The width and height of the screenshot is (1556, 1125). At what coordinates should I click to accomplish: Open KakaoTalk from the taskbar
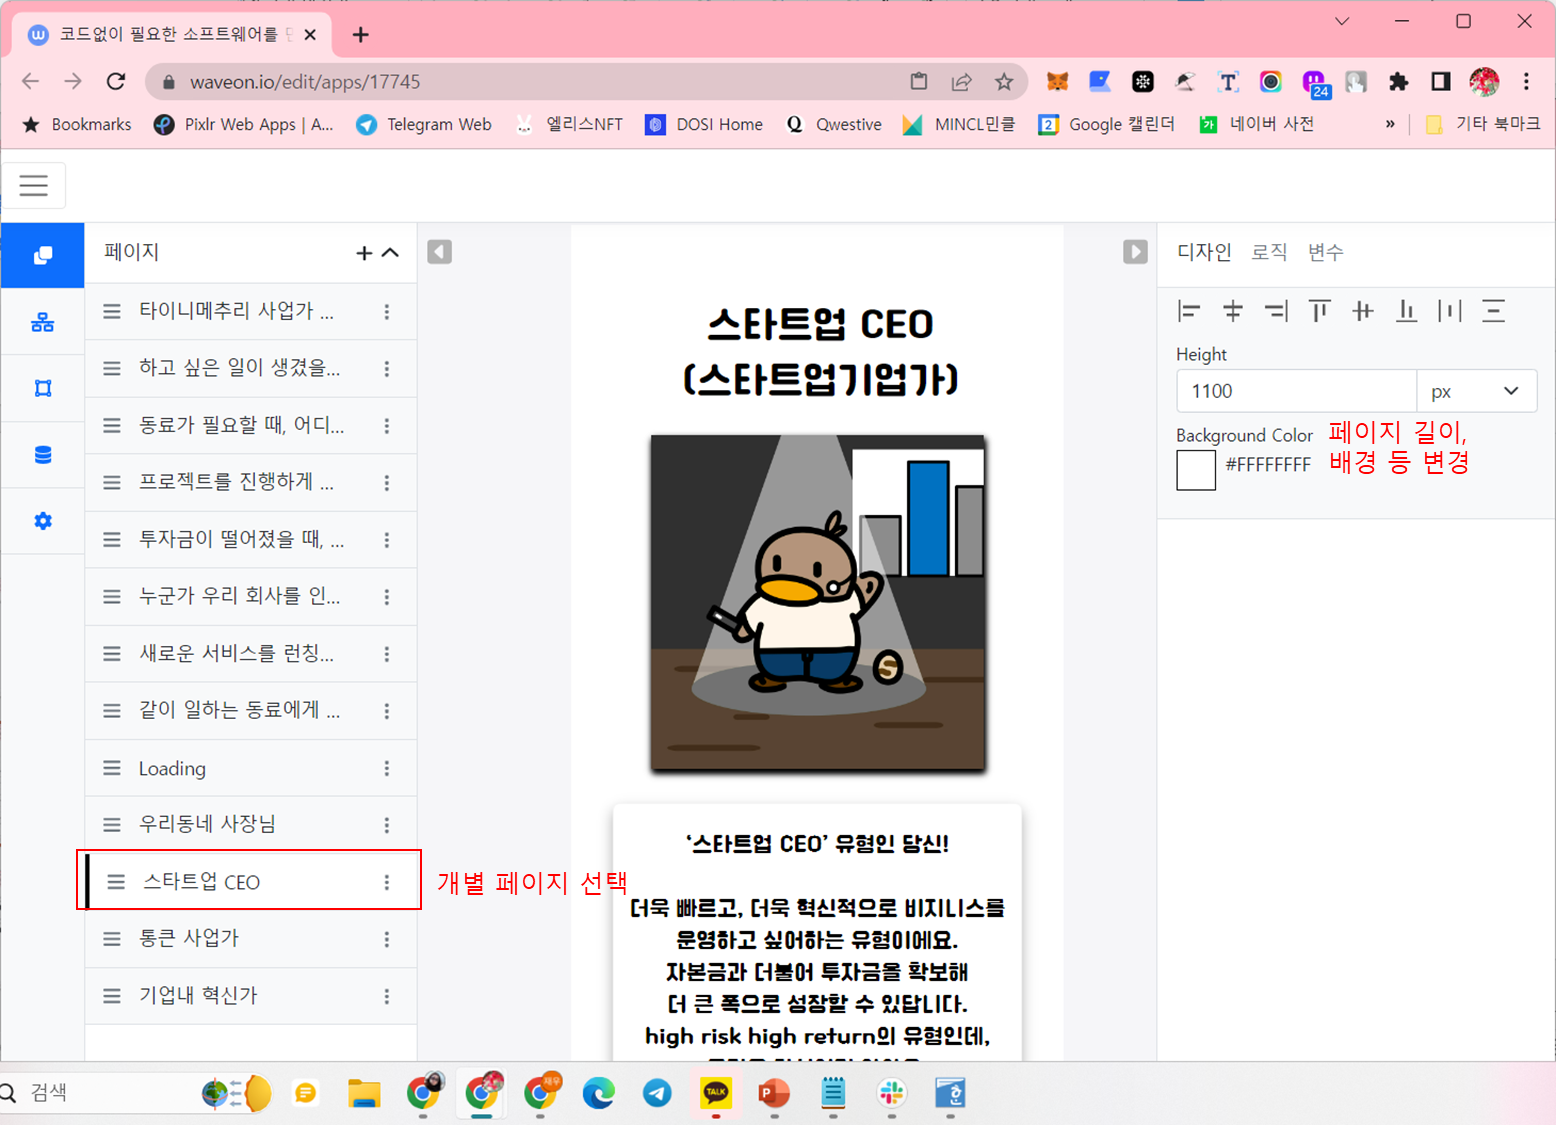[x=716, y=1093]
